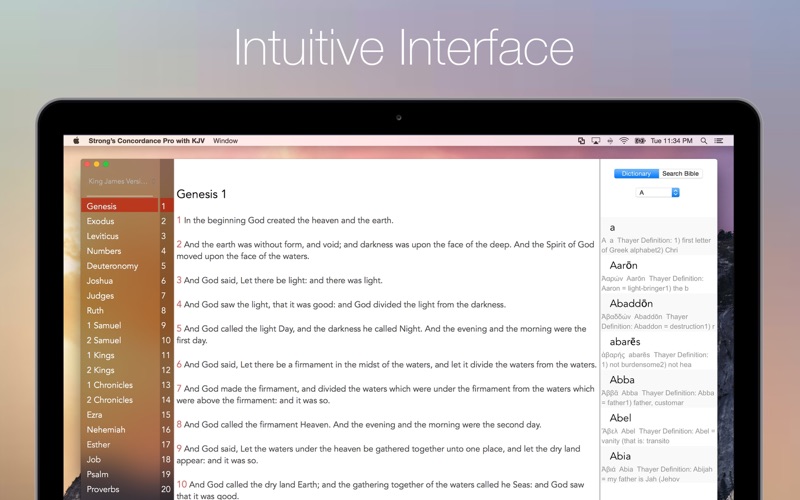Select Esther in the book list
This screenshot has width=800, height=500.
coord(120,444)
